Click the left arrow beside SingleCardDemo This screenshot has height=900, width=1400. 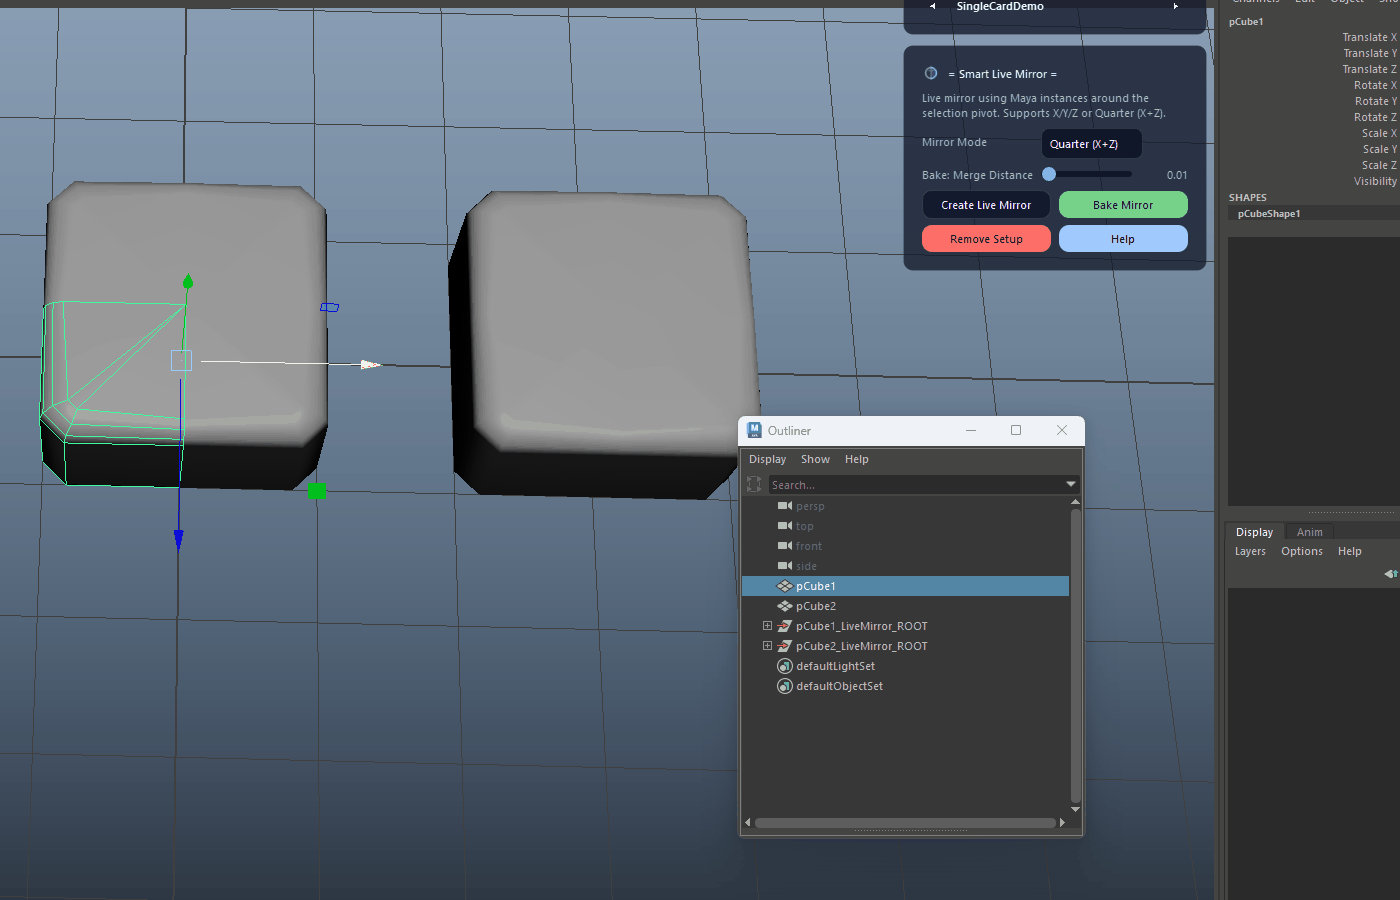(x=932, y=6)
